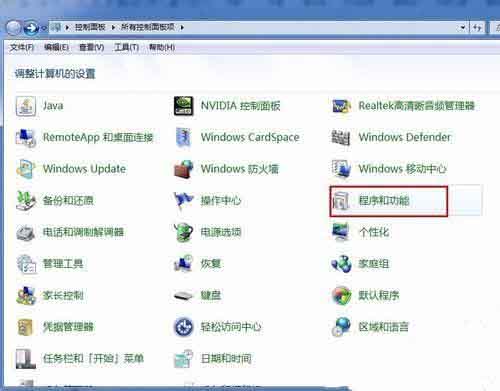Open the Windows 防火墙 icon

[183, 169]
